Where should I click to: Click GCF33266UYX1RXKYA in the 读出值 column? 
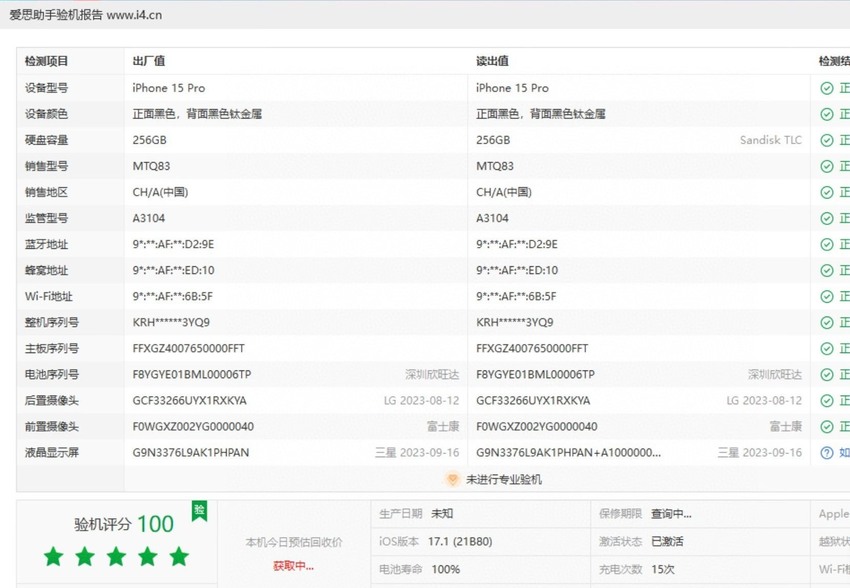(x=533, y=400)
